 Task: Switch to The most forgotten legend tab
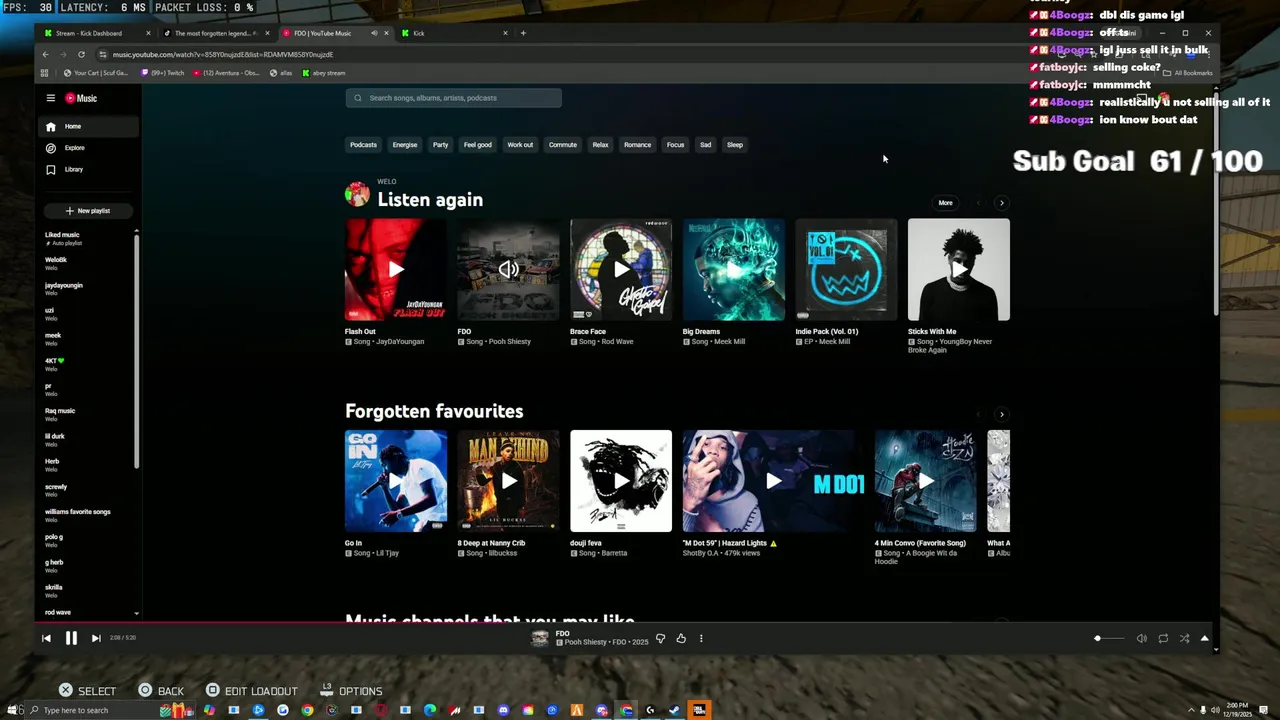[x=214, y=33]
